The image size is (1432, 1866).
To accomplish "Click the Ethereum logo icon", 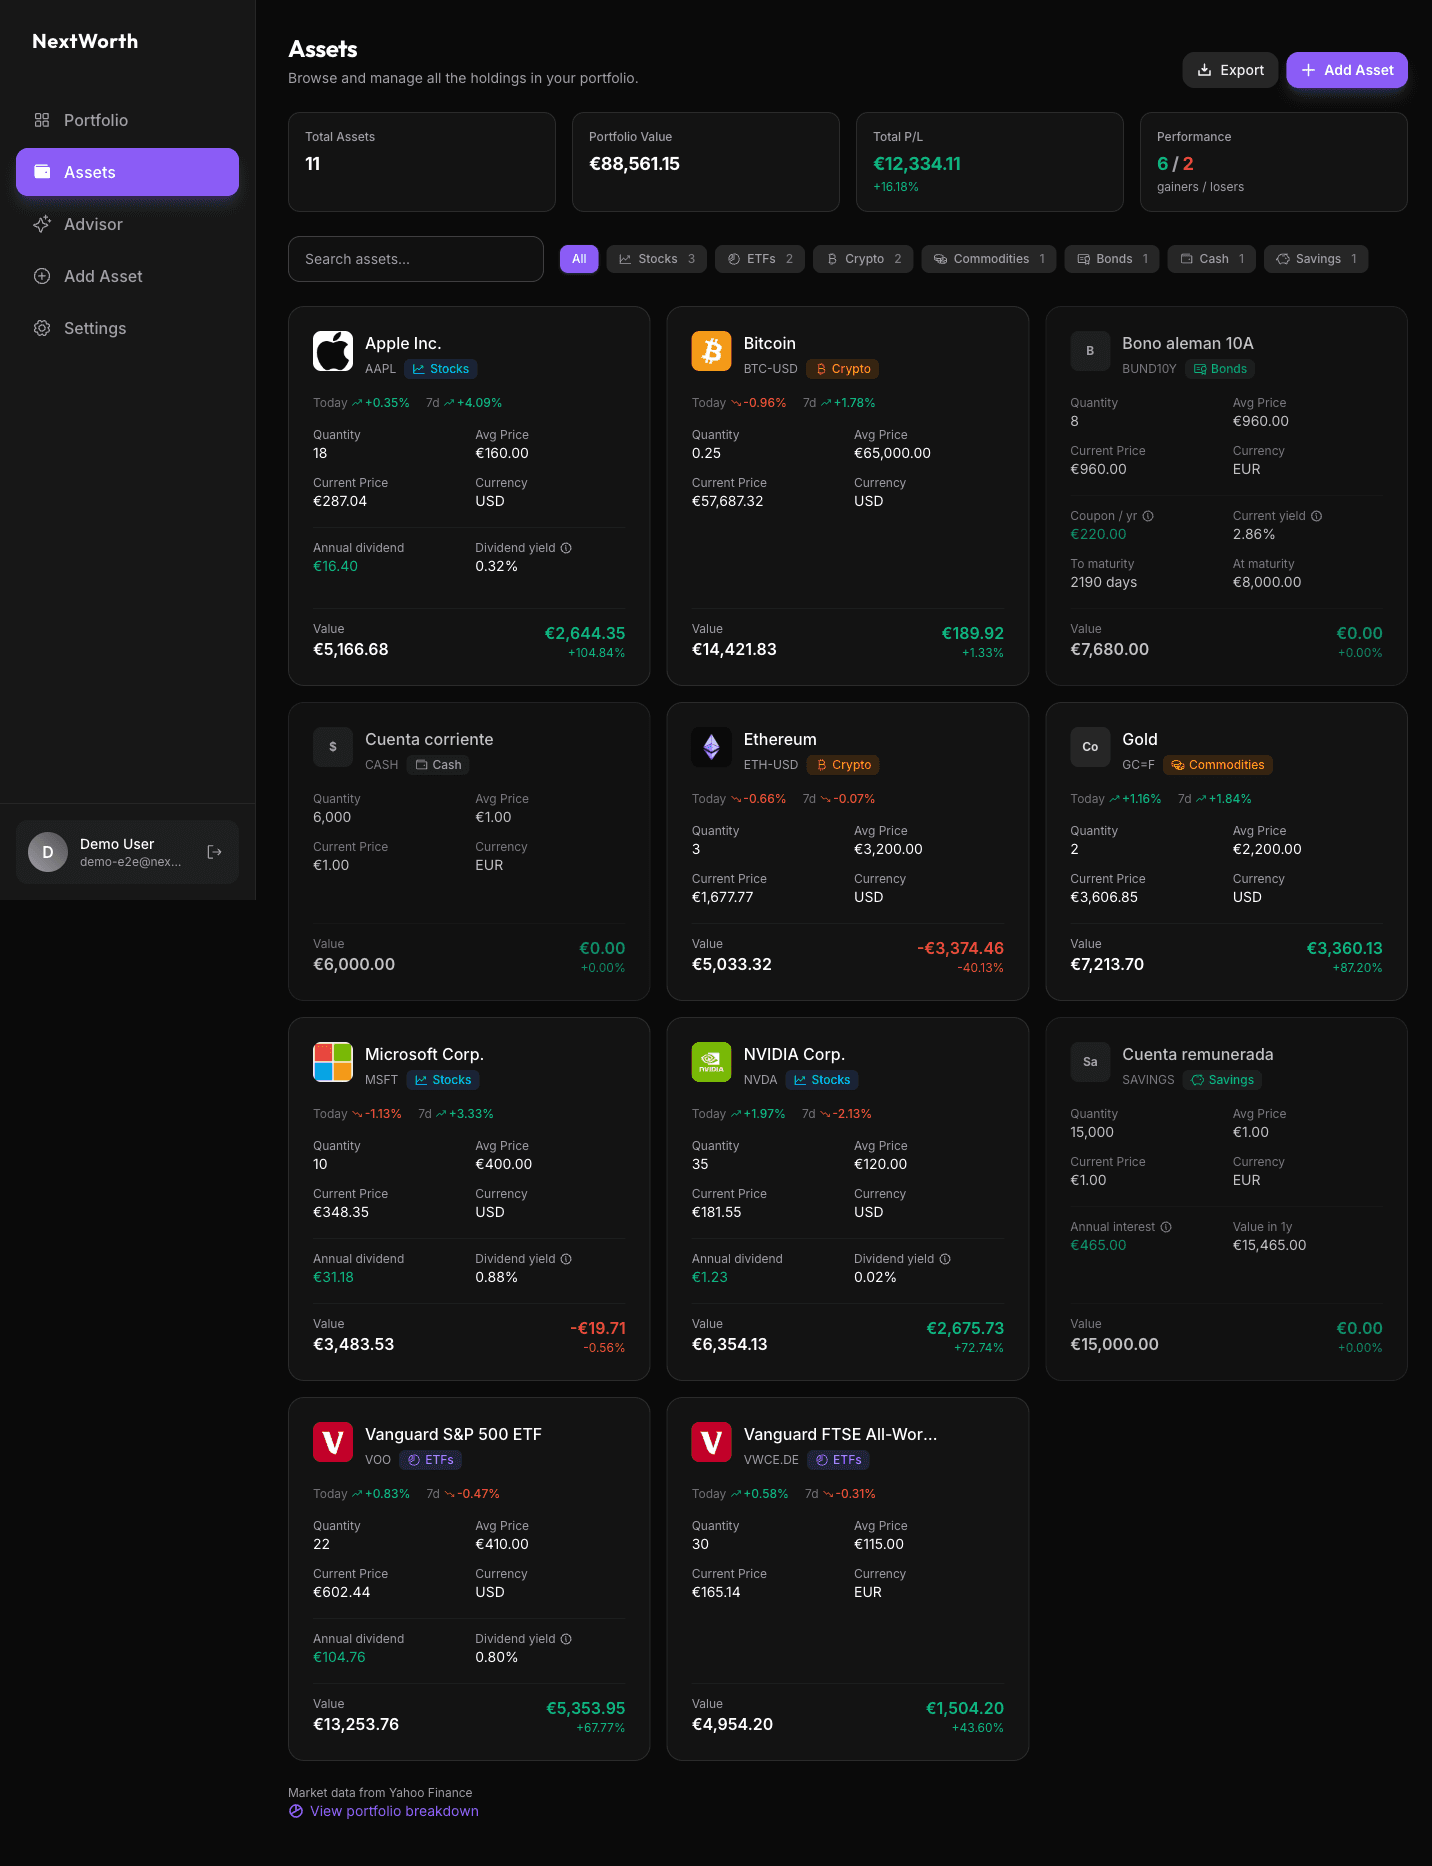I will point(712,747).
